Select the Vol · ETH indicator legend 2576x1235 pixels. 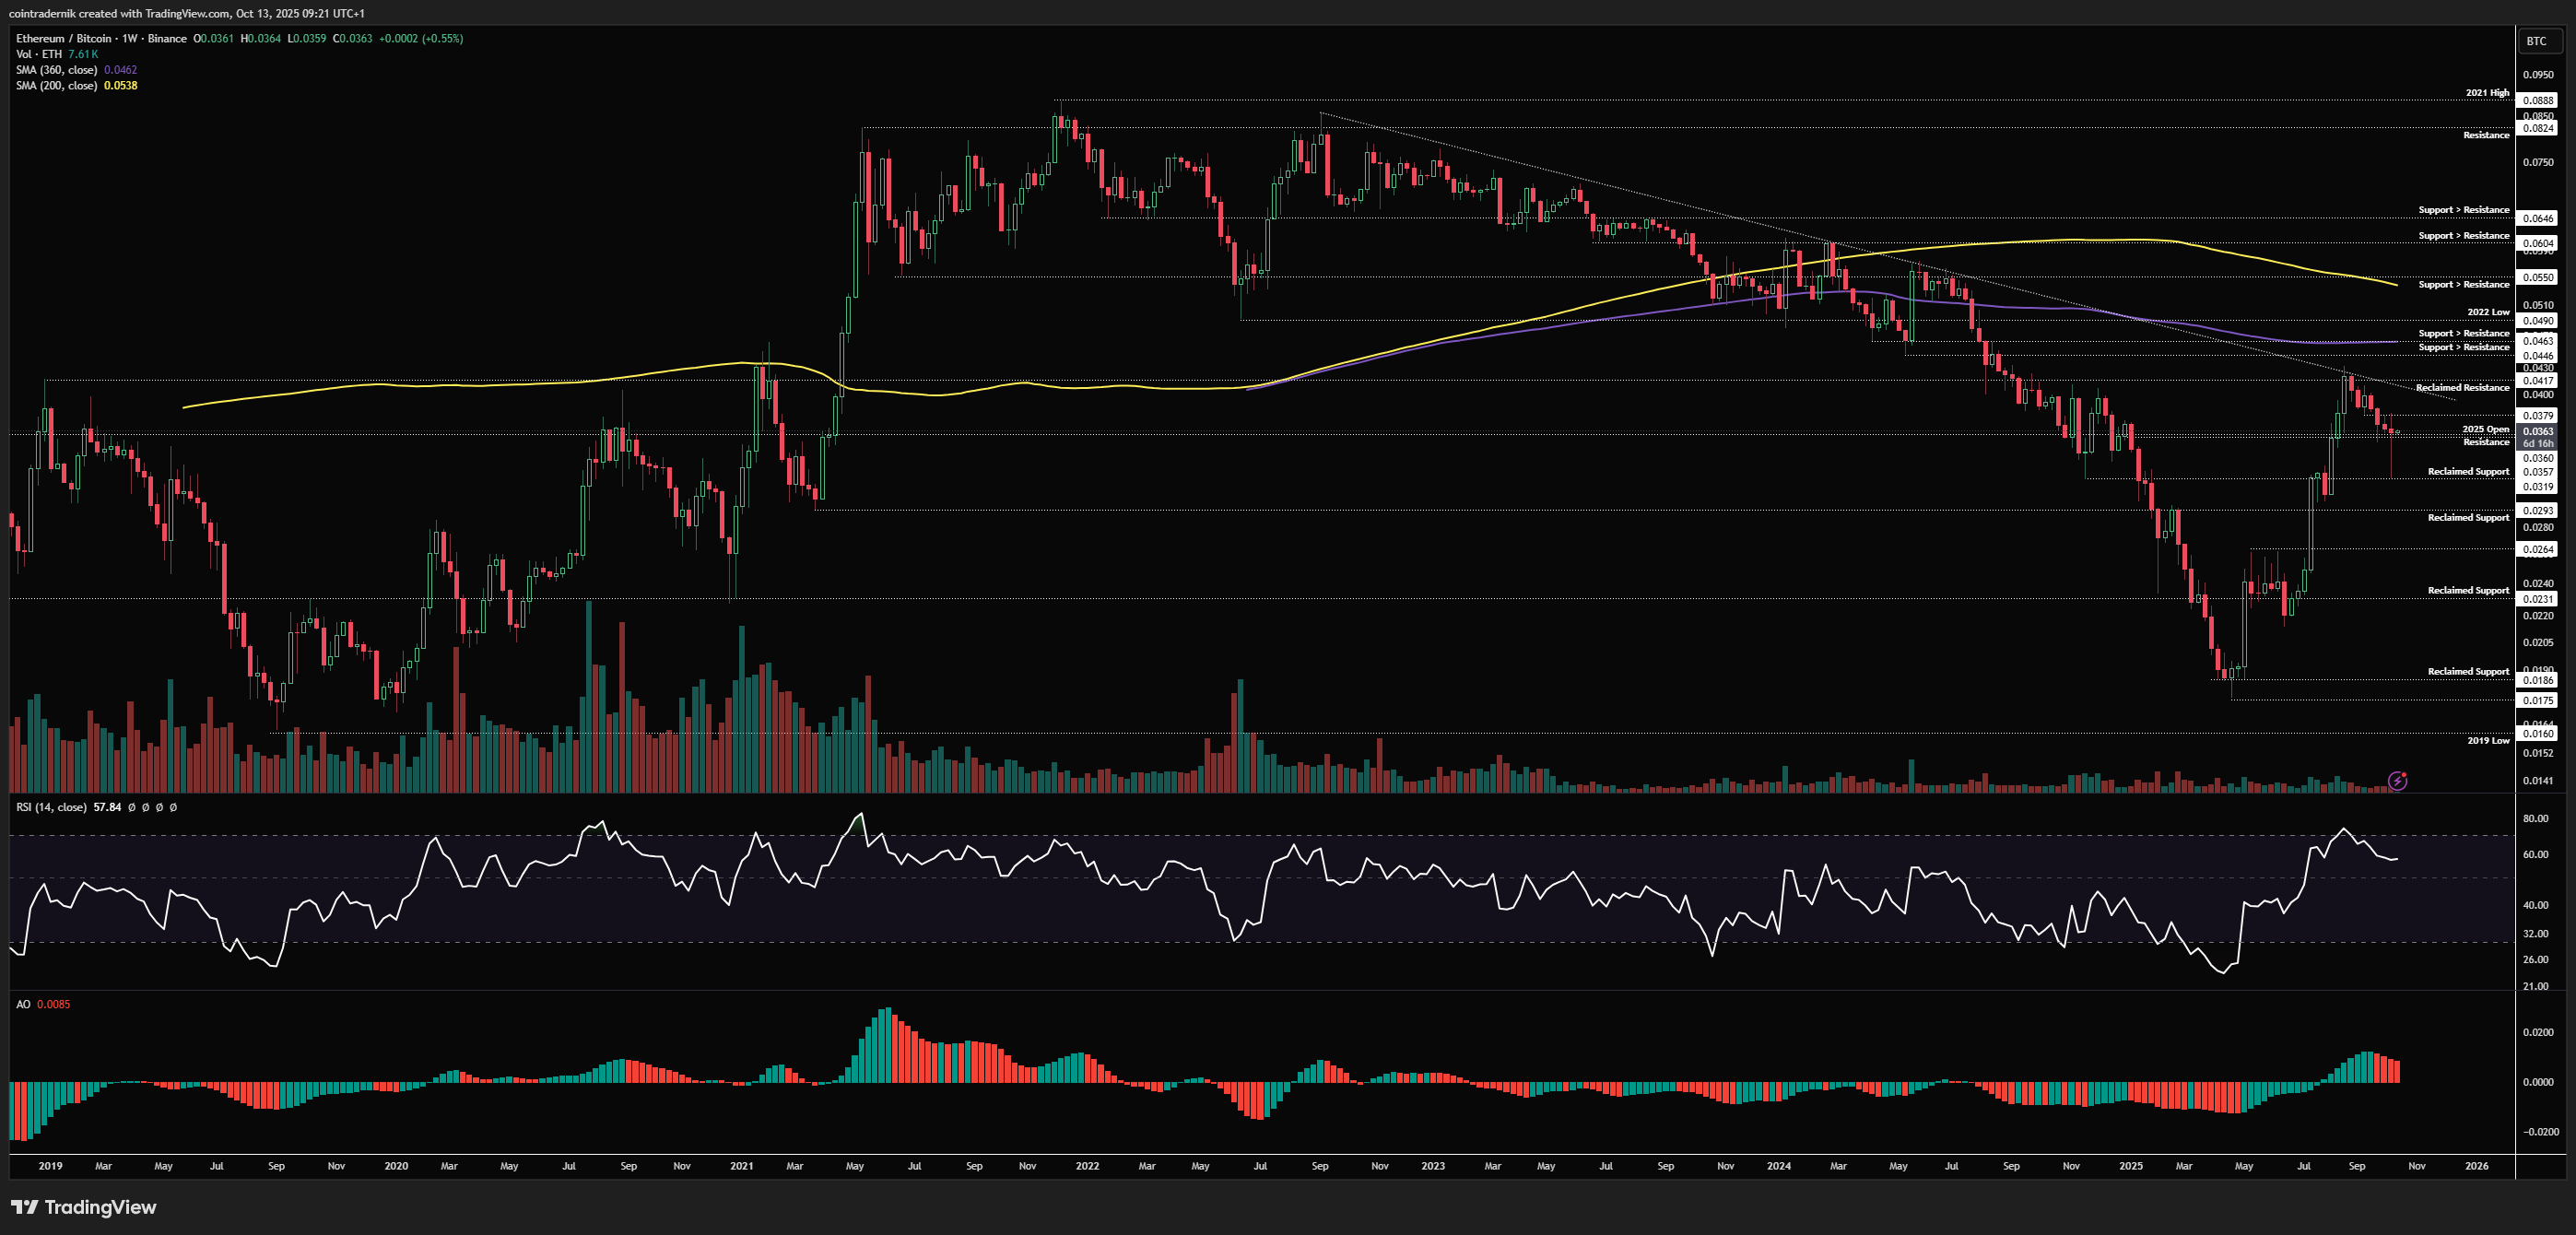coord(39,54)
